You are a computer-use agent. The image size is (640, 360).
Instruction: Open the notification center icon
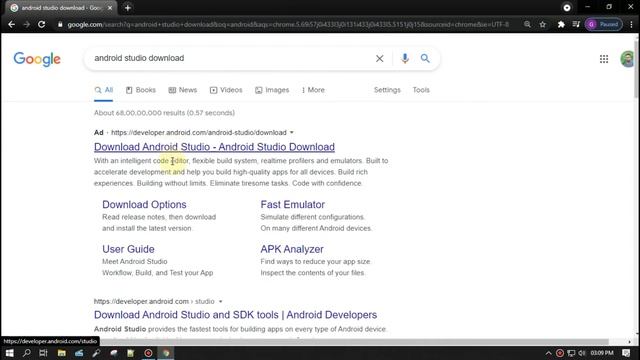pos(626,353)
